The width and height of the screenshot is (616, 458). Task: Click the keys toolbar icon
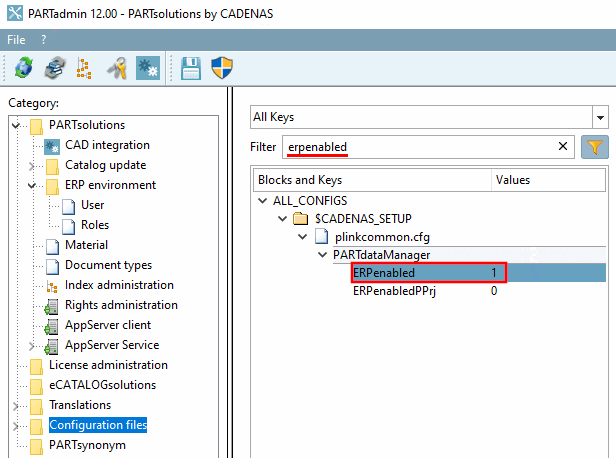click(x=117, y=68)
